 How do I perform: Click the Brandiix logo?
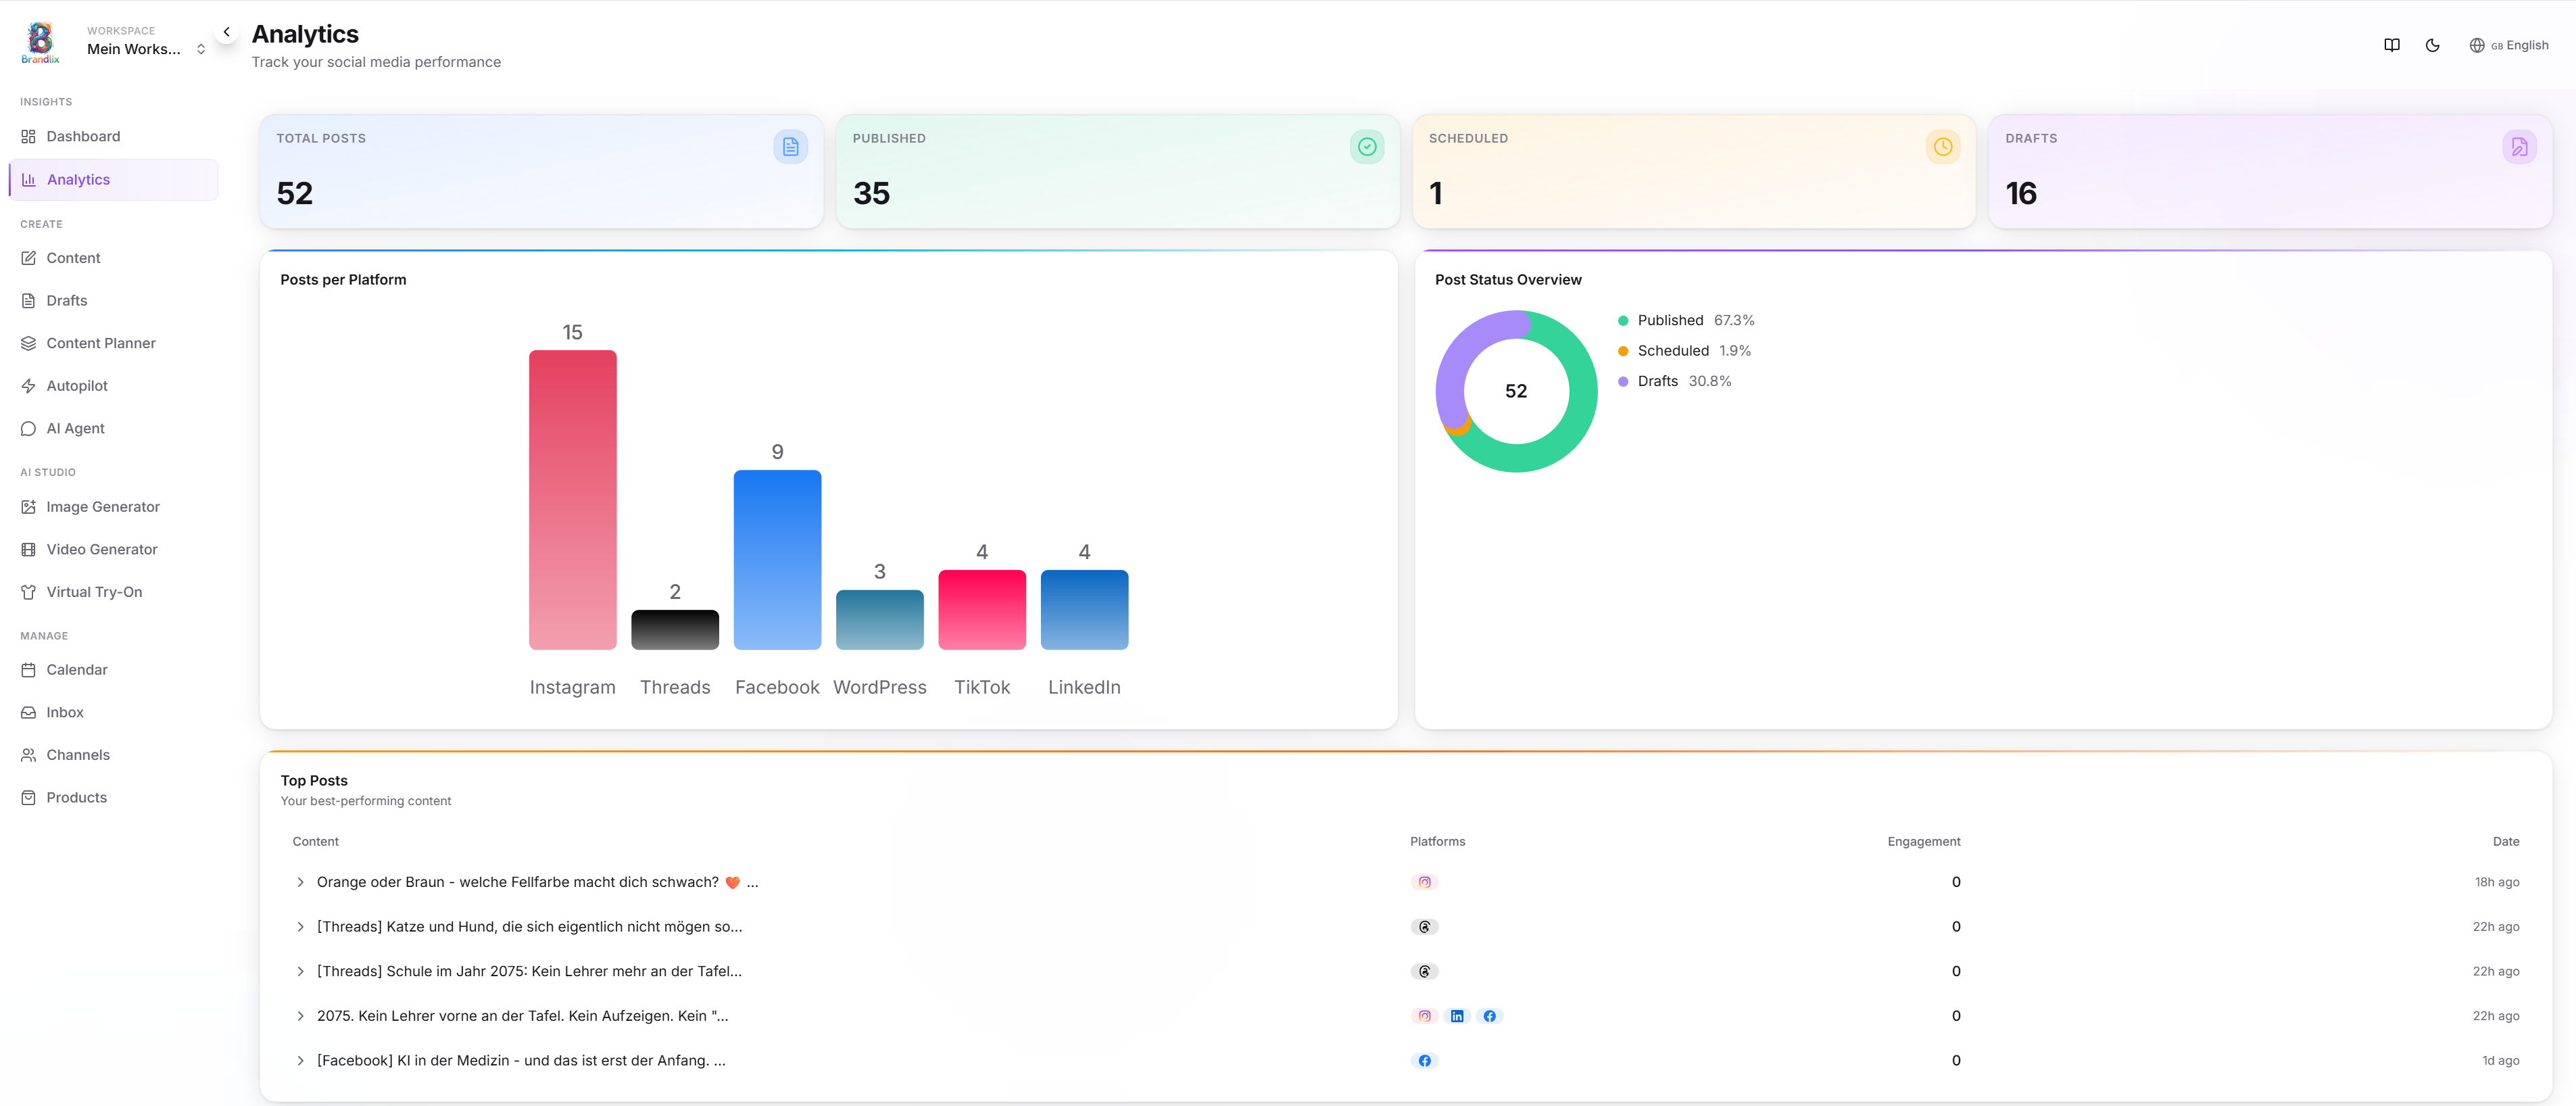tap(40, 42)
